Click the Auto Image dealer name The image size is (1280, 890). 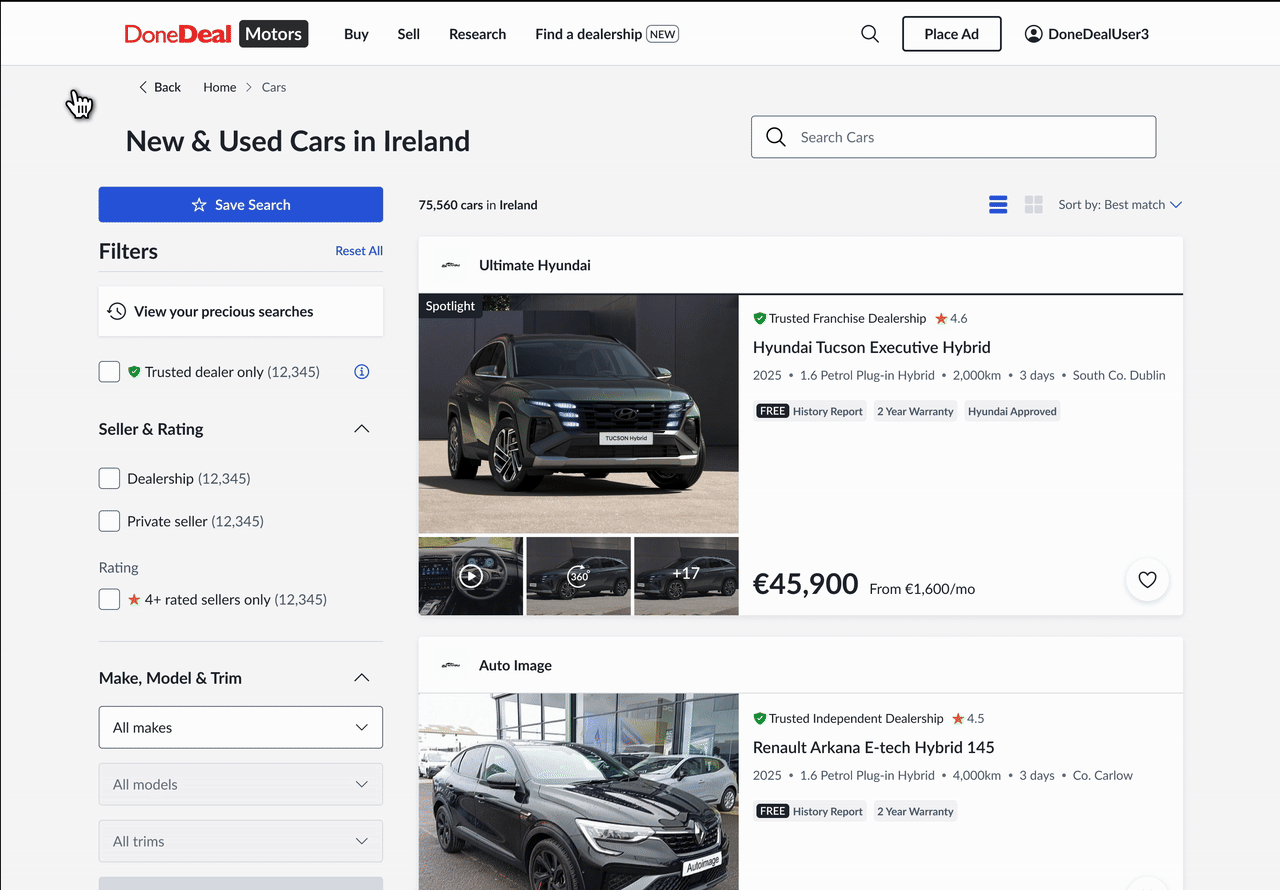(x=515, y=665)
